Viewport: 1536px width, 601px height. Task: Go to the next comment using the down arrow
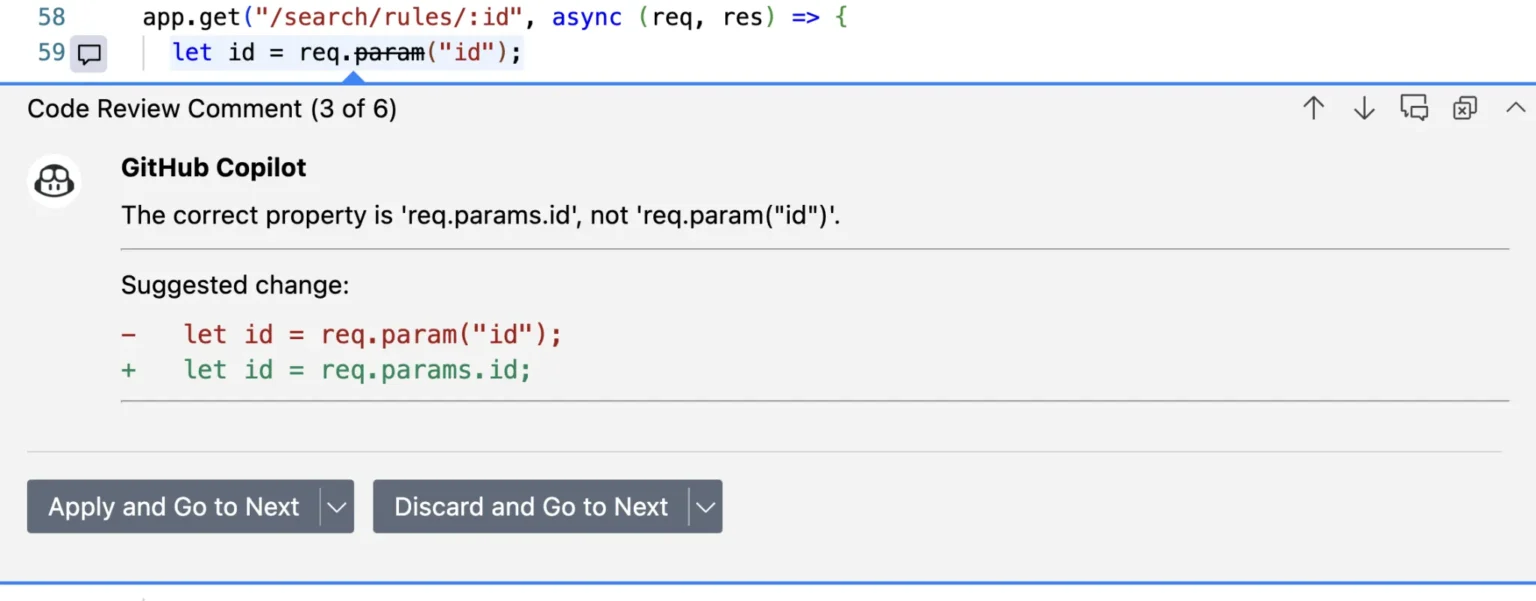pyautogui.click(x=1363, y=108)
